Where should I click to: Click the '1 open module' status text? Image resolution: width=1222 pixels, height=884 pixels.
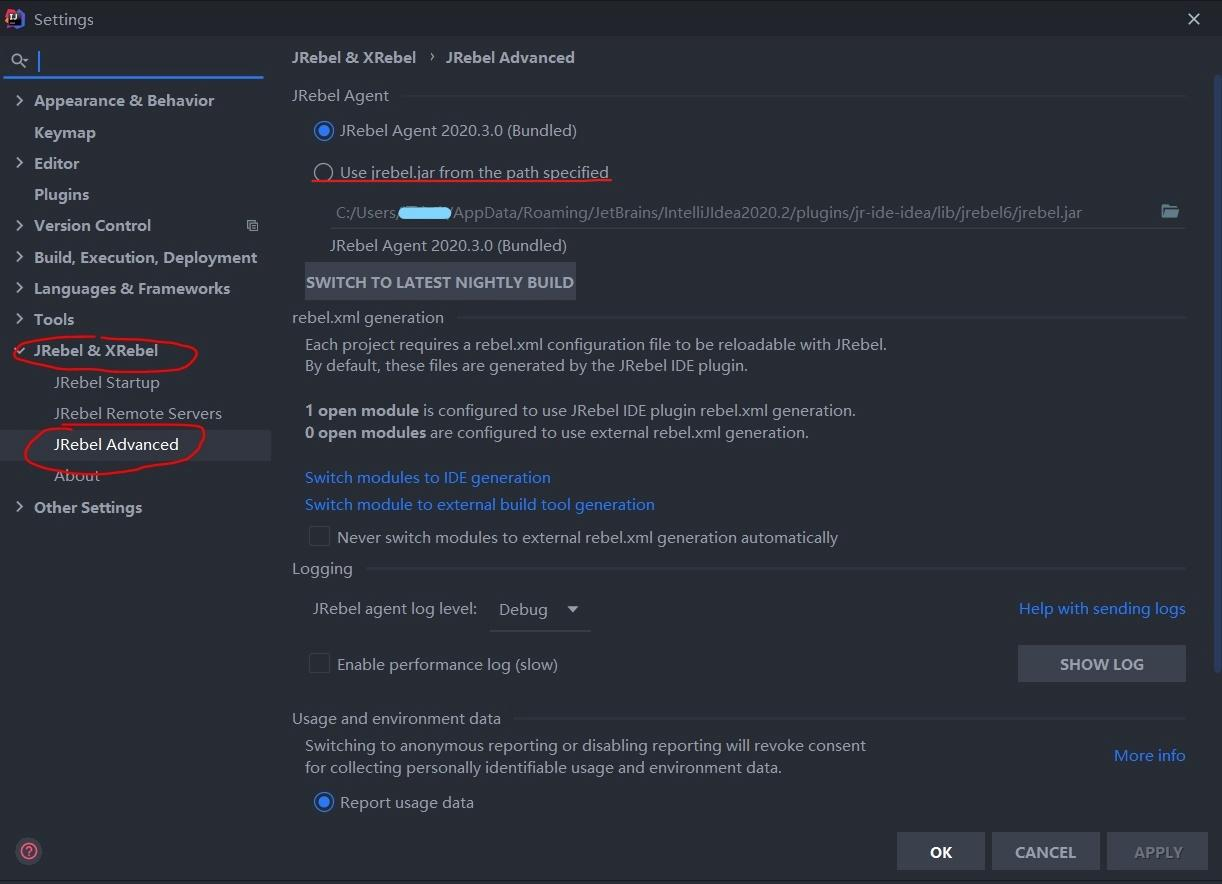point(362,411)
